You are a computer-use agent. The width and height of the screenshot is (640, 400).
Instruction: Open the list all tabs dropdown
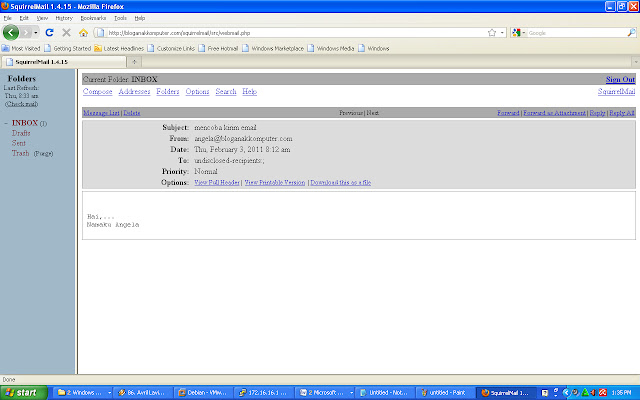click(636, 62)
